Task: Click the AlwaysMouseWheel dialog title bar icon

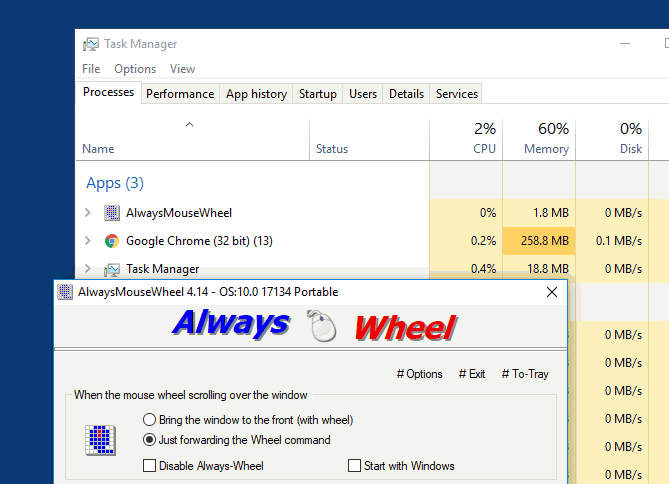Action: coord(65,292)
